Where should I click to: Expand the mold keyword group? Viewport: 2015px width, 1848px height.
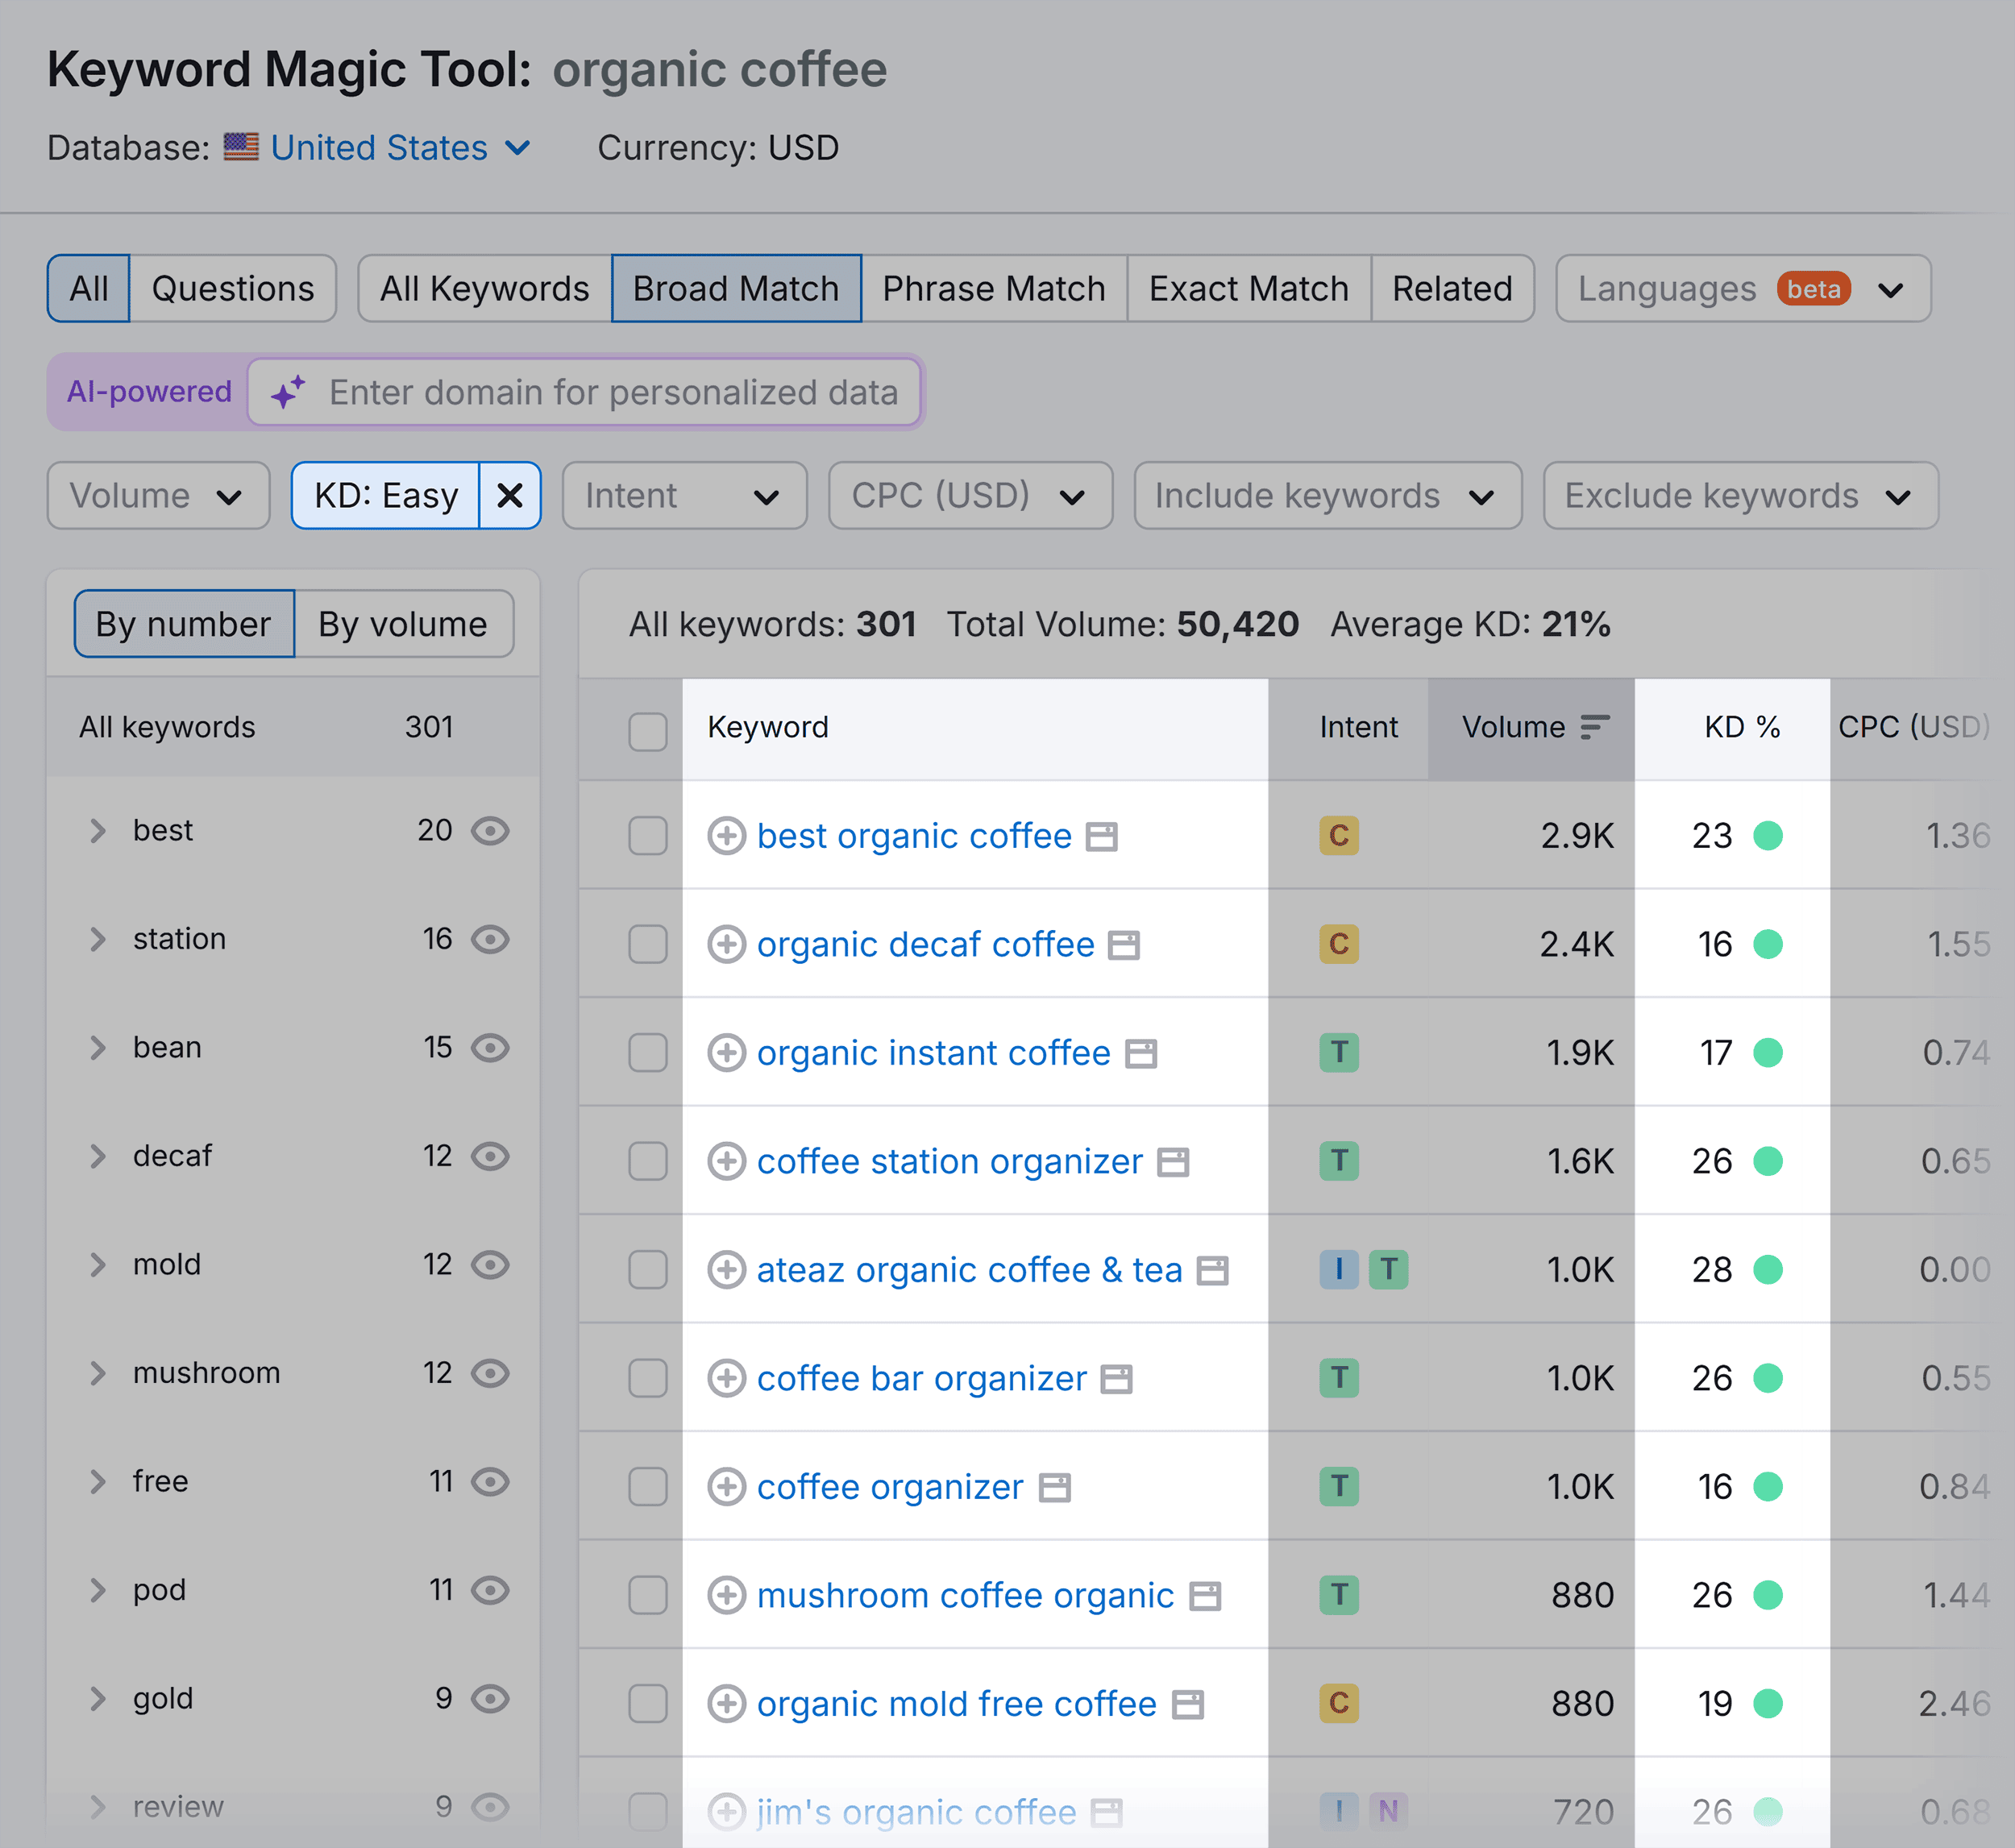[x=97, y=1265]
